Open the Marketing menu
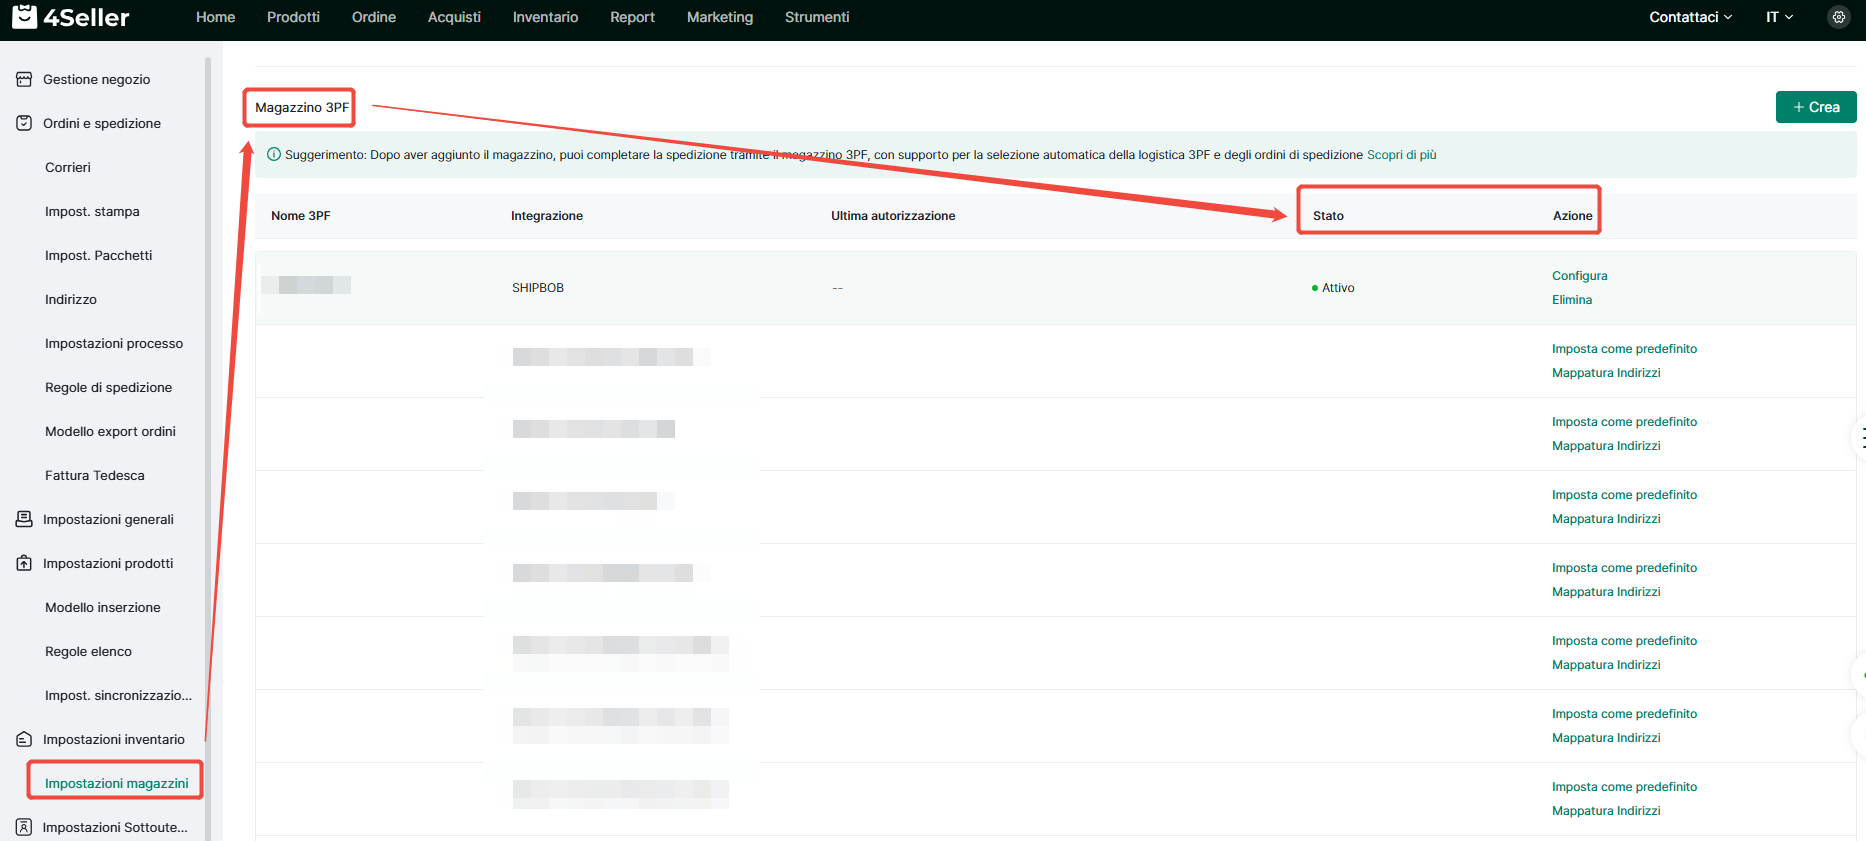Viewport: 1866px width, 841px height. click(x=719, y=17)
